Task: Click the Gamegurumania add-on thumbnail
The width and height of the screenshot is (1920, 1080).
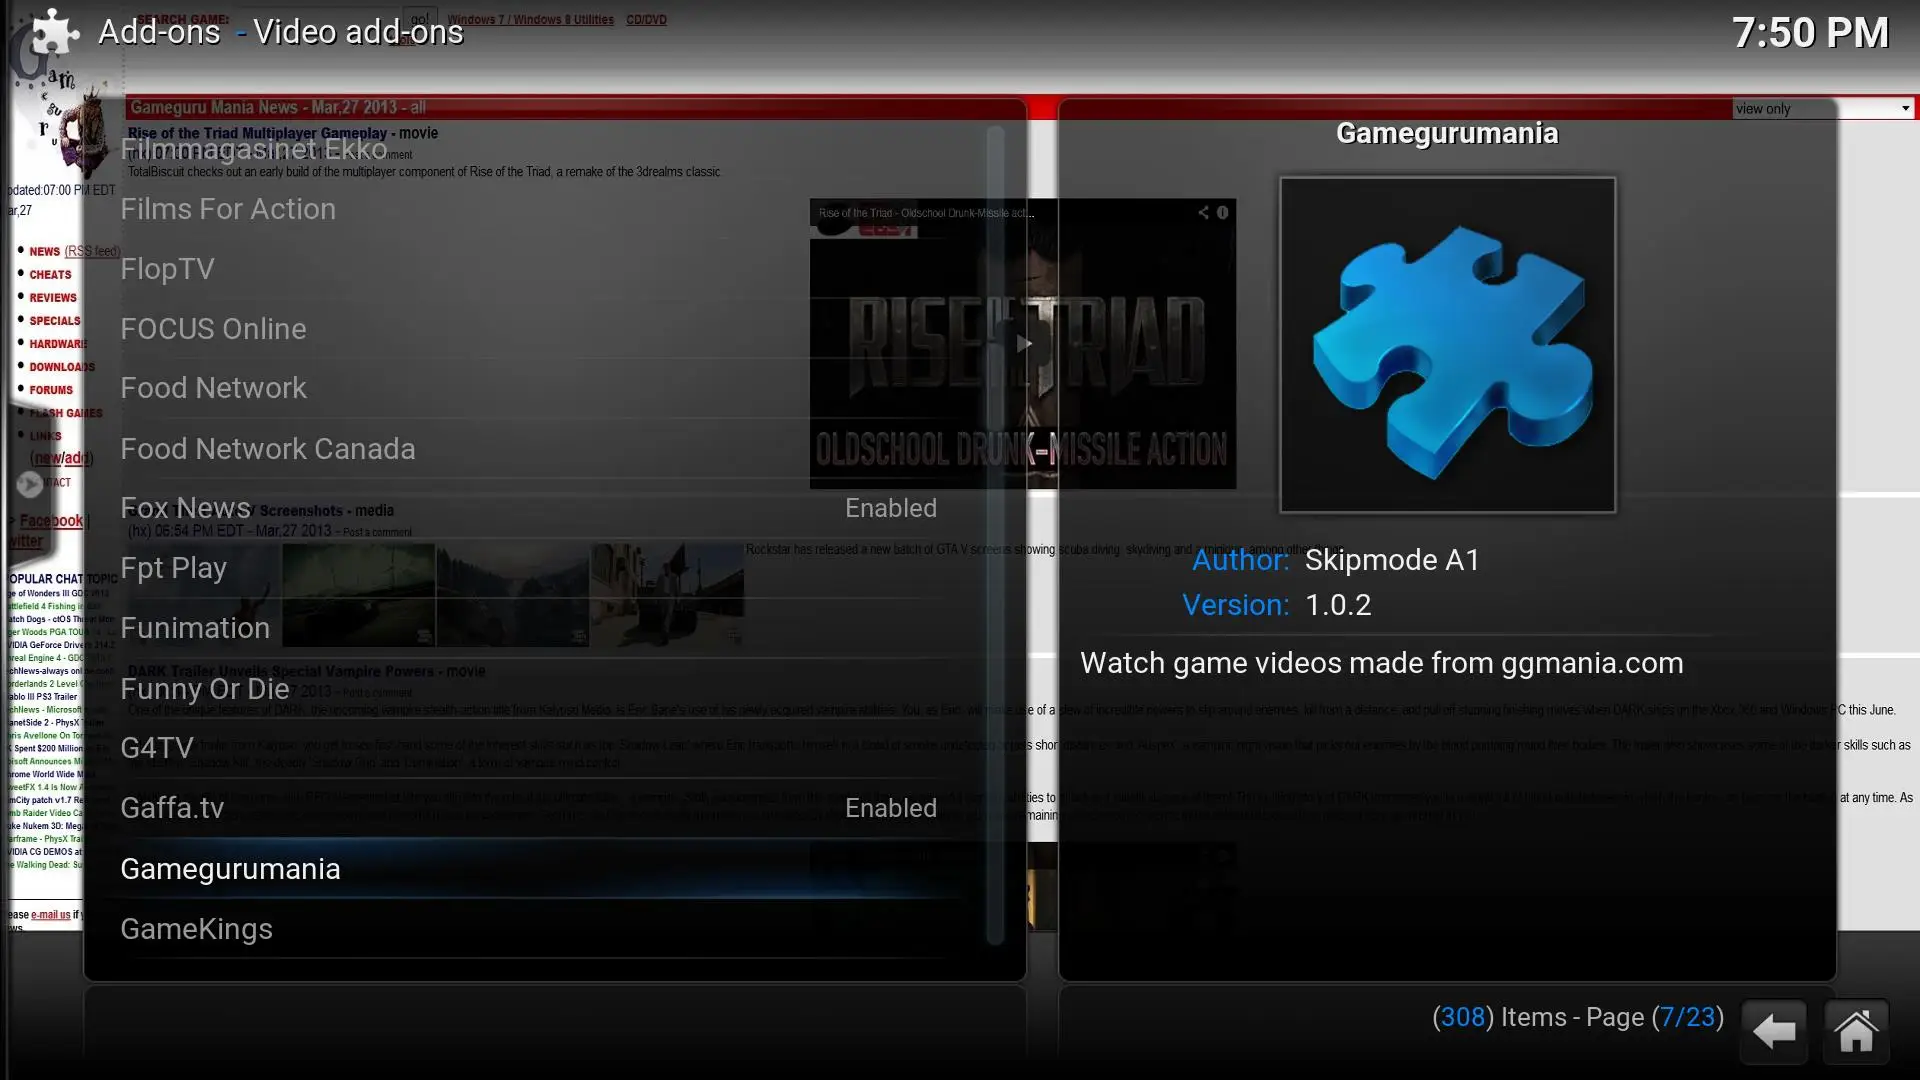Action: [x=1447, y=345]
